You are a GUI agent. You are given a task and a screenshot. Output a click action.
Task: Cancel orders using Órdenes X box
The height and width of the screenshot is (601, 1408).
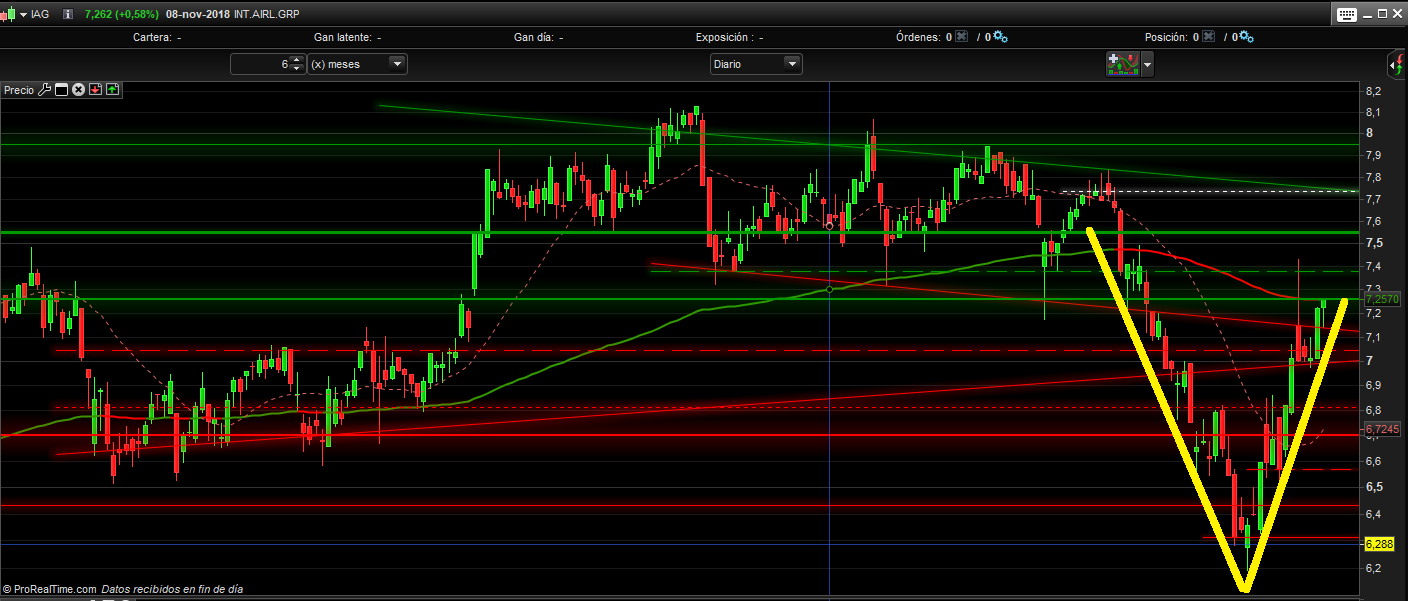962,37
